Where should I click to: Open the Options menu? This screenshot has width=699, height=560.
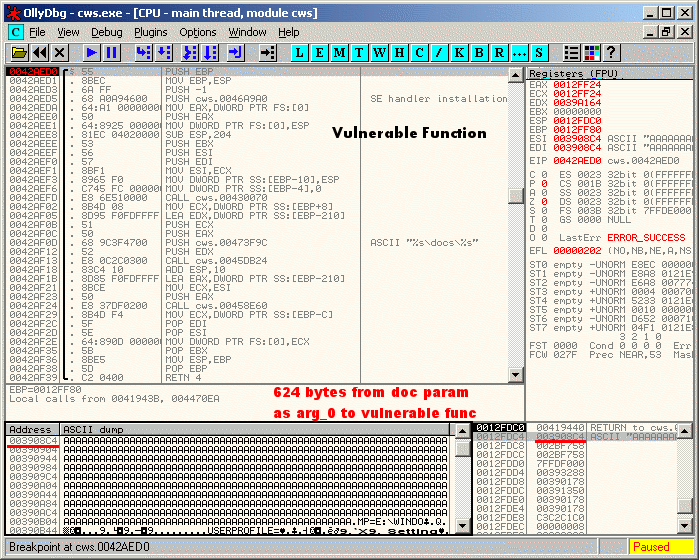[198, 32]
